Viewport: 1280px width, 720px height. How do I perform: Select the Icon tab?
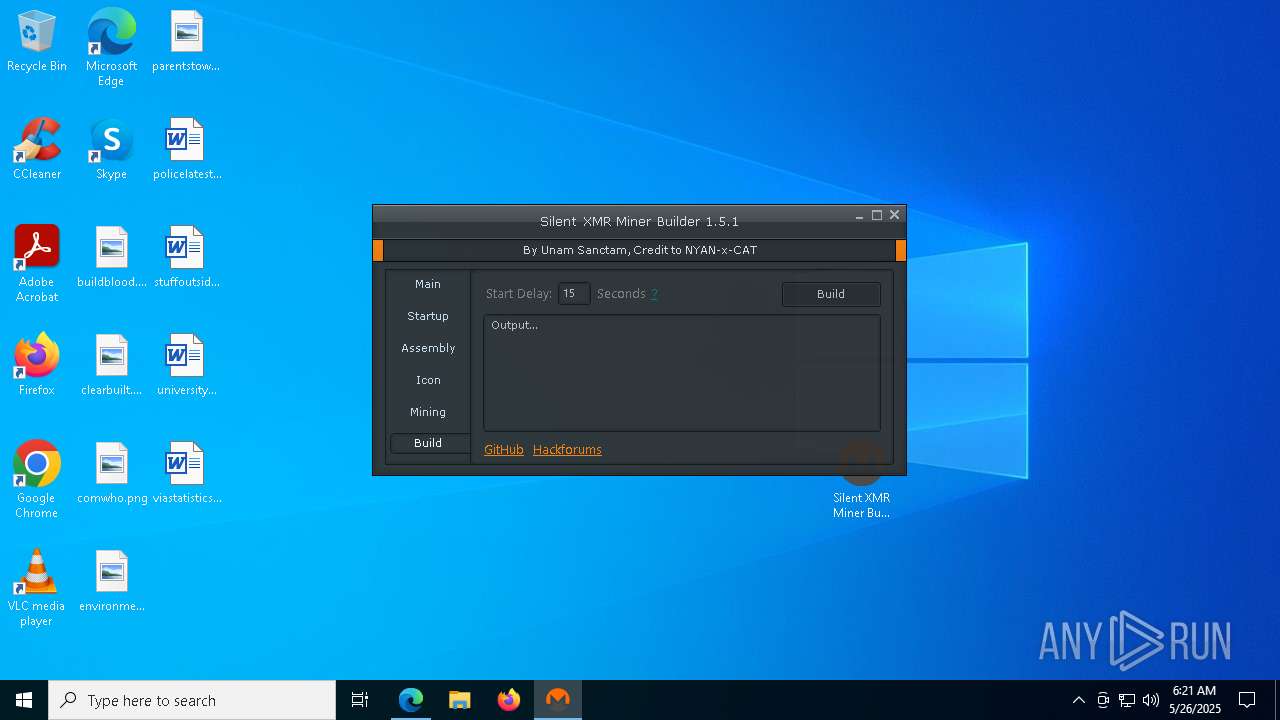click(428, 380)
